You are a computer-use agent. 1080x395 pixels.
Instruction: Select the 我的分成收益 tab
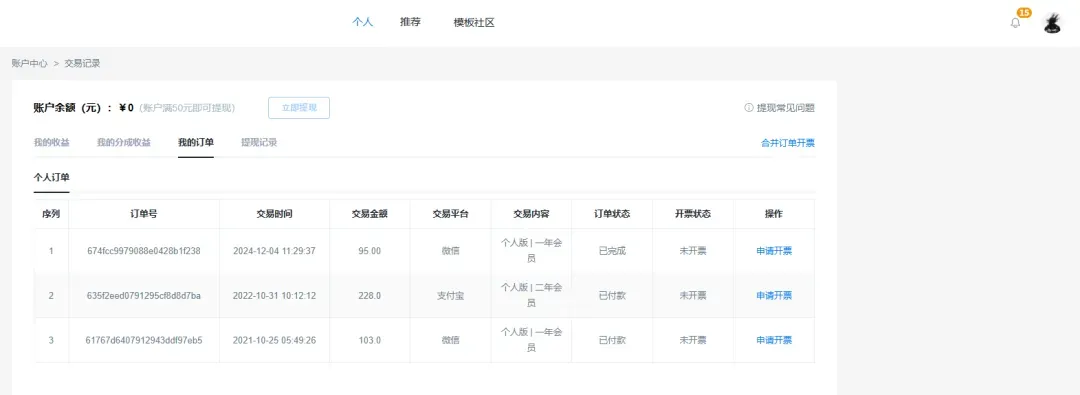(x=124, y=143)
